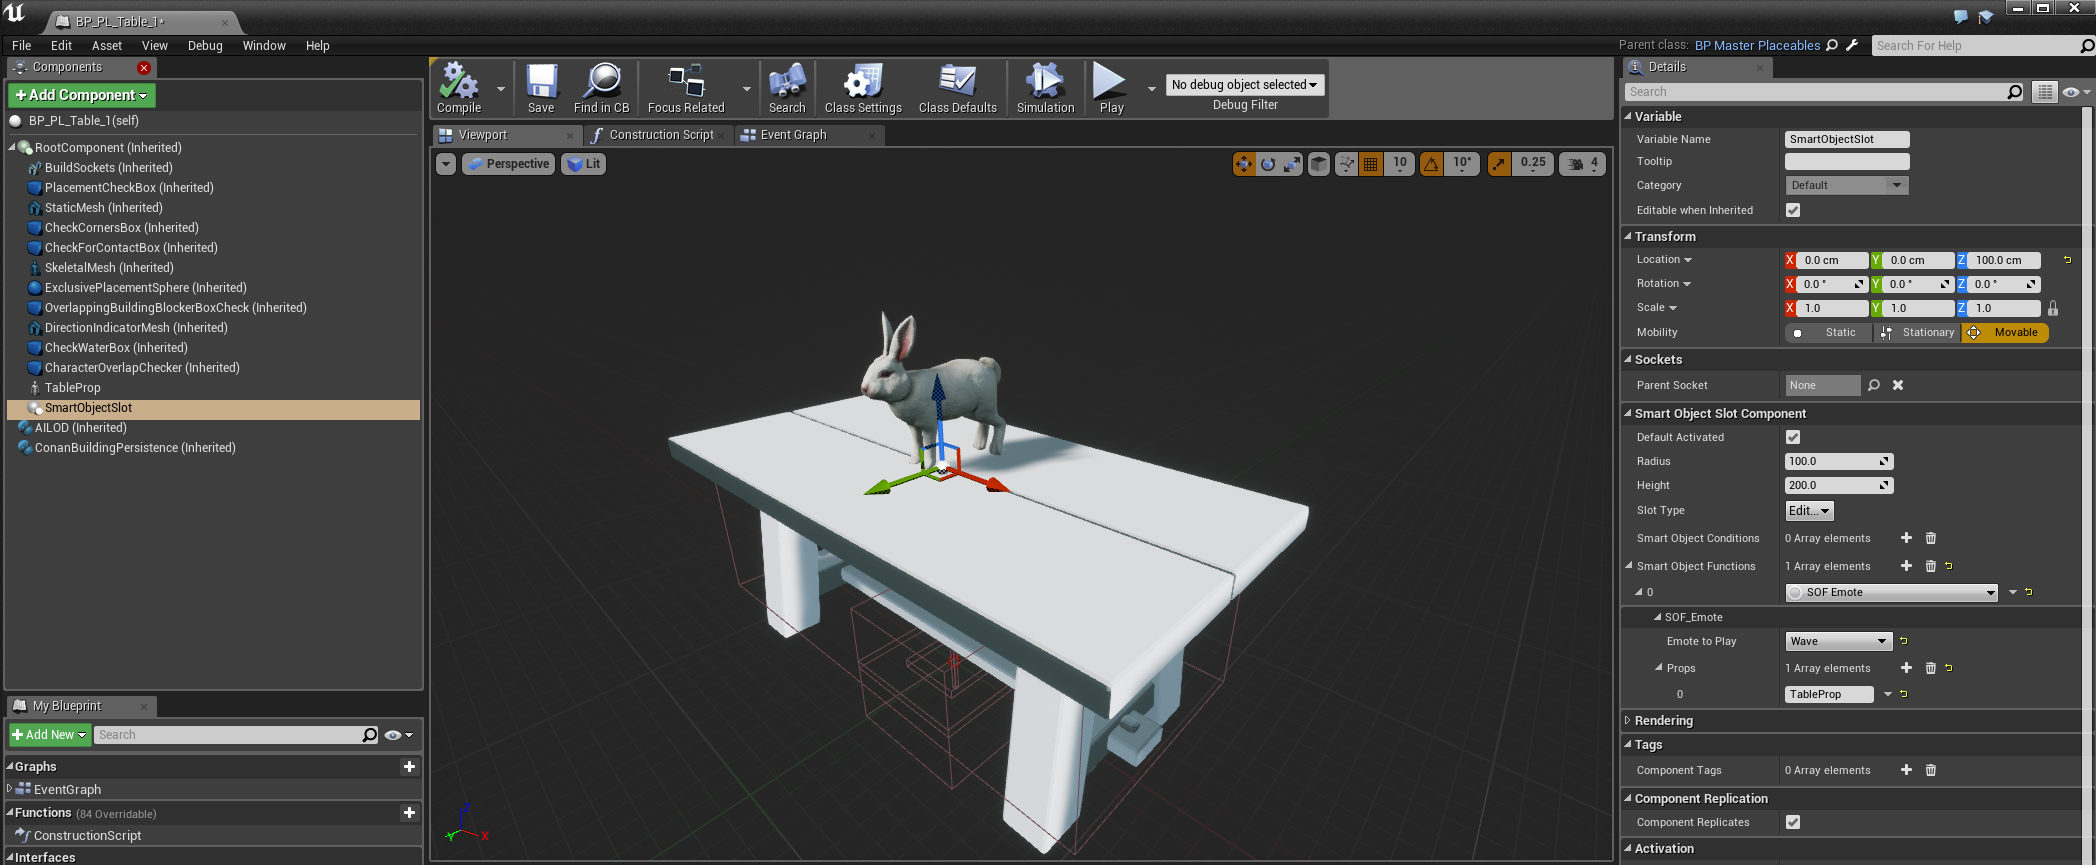Open the debug object filter dropdown
This screenshot has height=865, width=2096.
[x=1244, y=85]
